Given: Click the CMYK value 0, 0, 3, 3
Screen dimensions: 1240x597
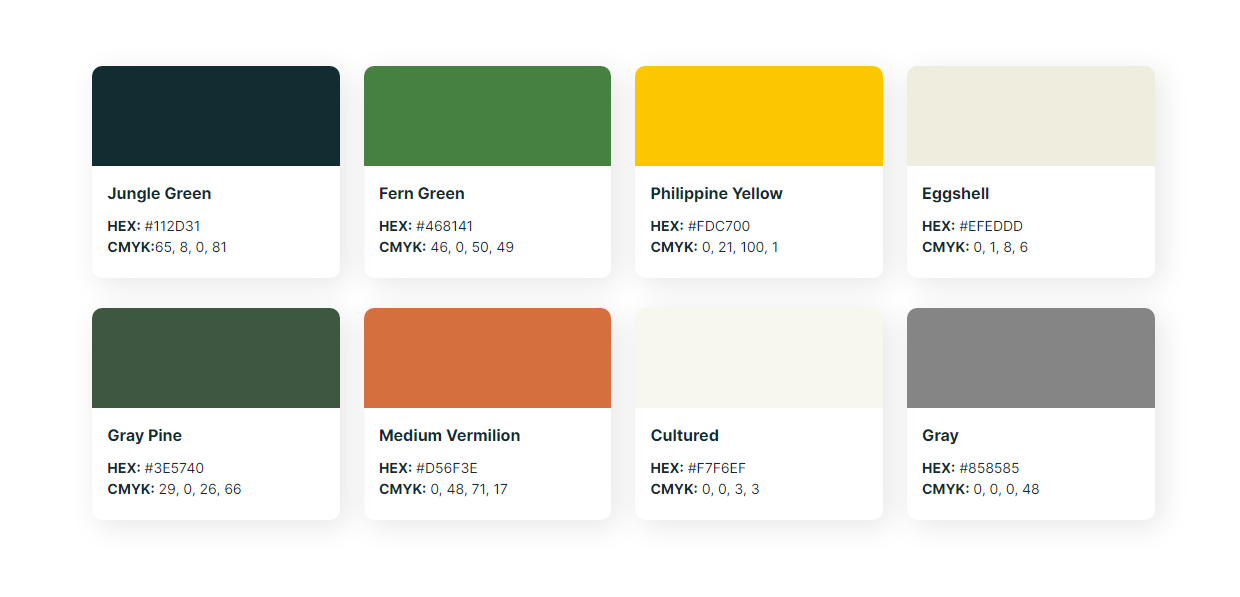Looking at the screenshot, I should 731,489.
